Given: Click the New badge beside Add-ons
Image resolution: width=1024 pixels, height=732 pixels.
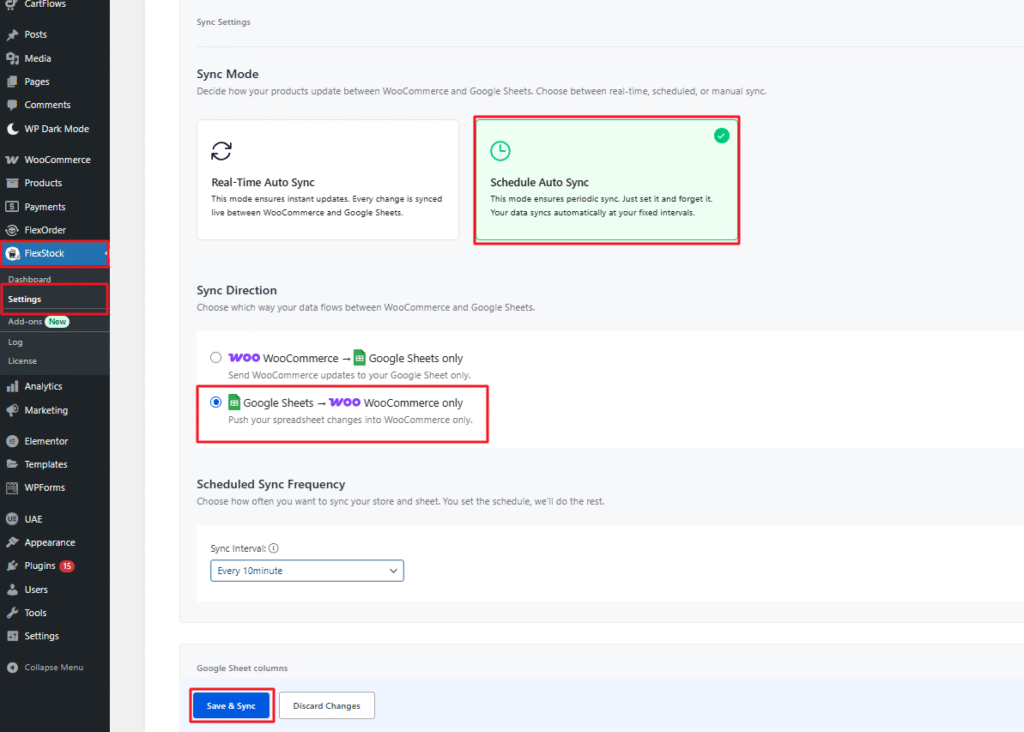Looking at the screenshot, I should pos(57,322).
